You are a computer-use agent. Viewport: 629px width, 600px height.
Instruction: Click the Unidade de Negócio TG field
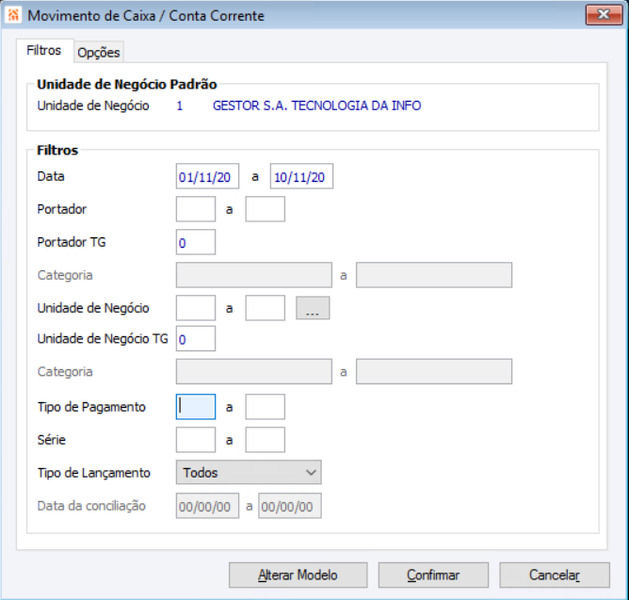[x=196, y=339]
